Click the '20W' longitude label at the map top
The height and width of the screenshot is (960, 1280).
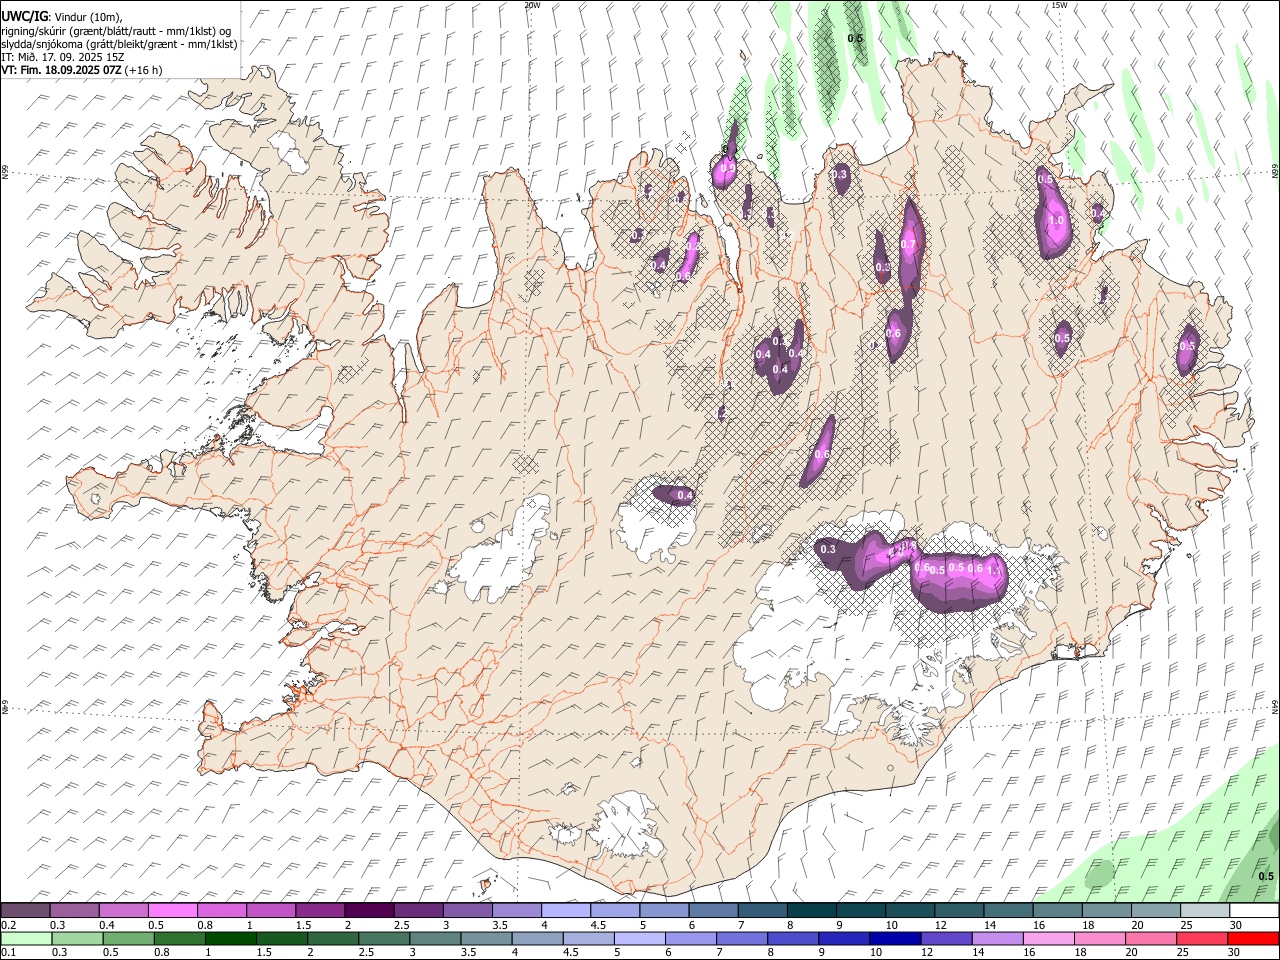point(532,5)
